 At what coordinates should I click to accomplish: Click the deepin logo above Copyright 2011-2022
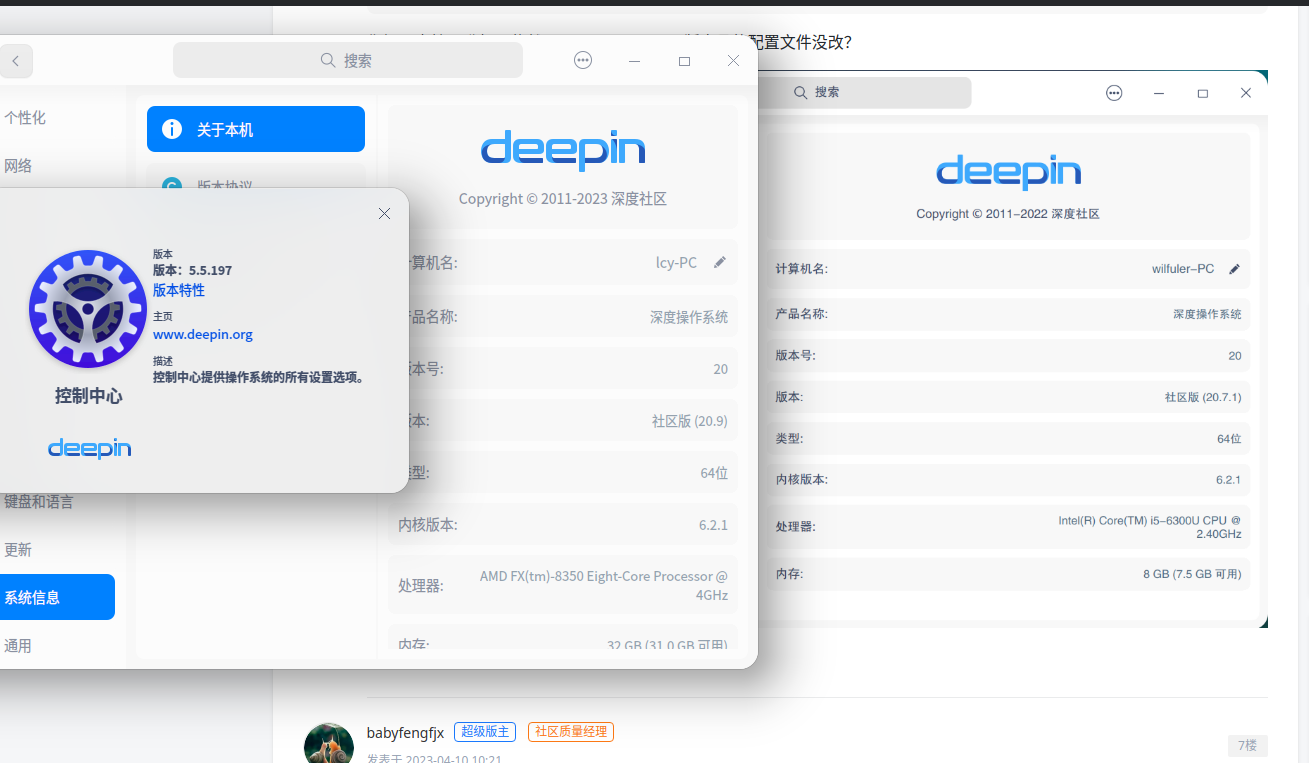click(1008, 172)
